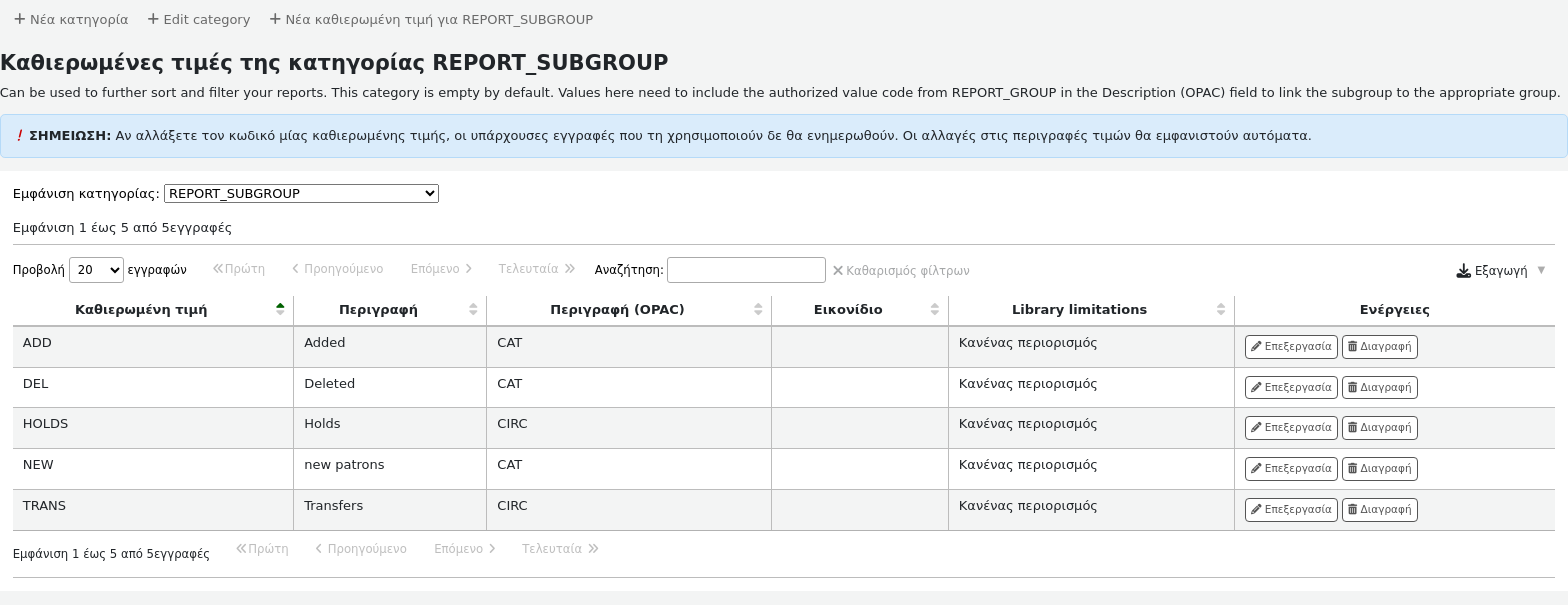
Task: Open Edit category from the toolbar
Action: click(198, 19)
